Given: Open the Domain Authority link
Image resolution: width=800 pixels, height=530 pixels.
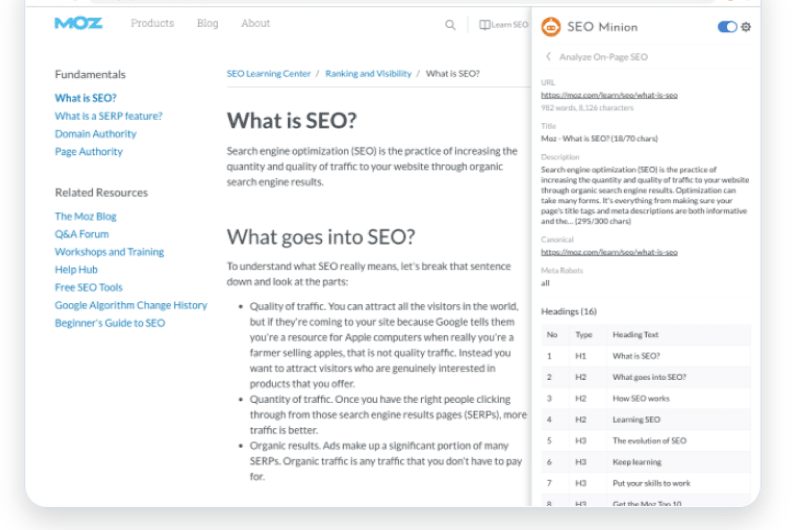Looking at the screenshot, I should [95, 134].
